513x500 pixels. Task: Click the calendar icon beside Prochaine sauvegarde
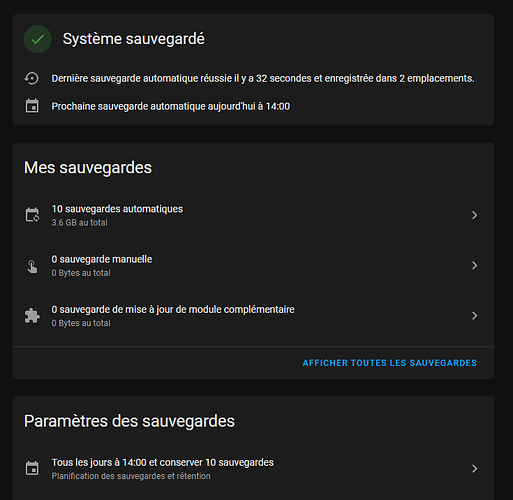pos(32,106)
